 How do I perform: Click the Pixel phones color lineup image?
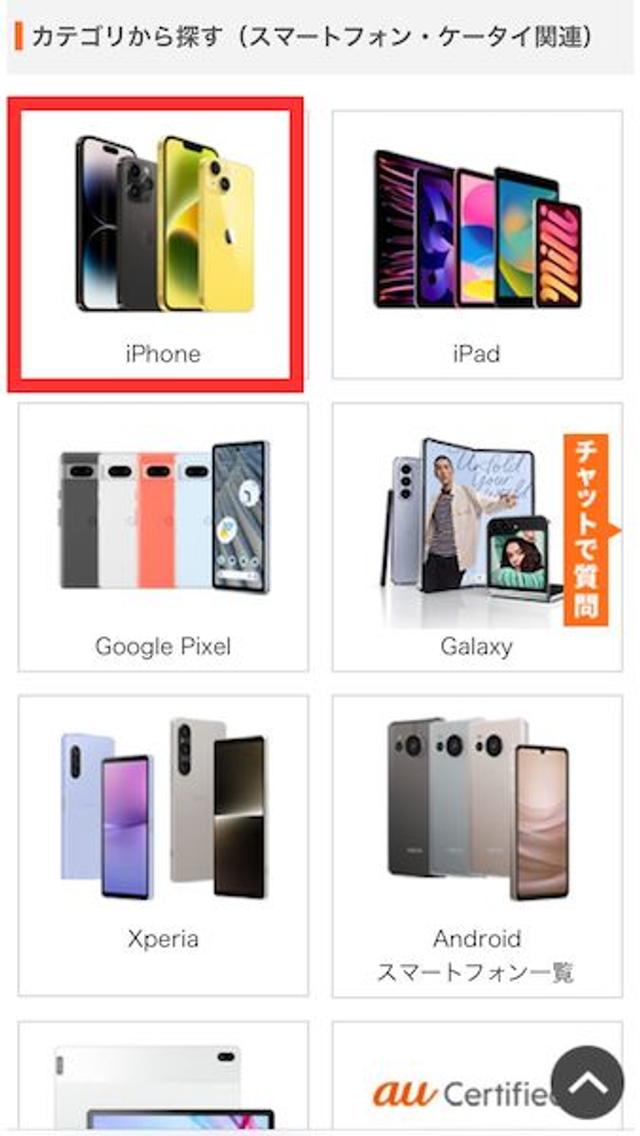(x=164, y=517)
